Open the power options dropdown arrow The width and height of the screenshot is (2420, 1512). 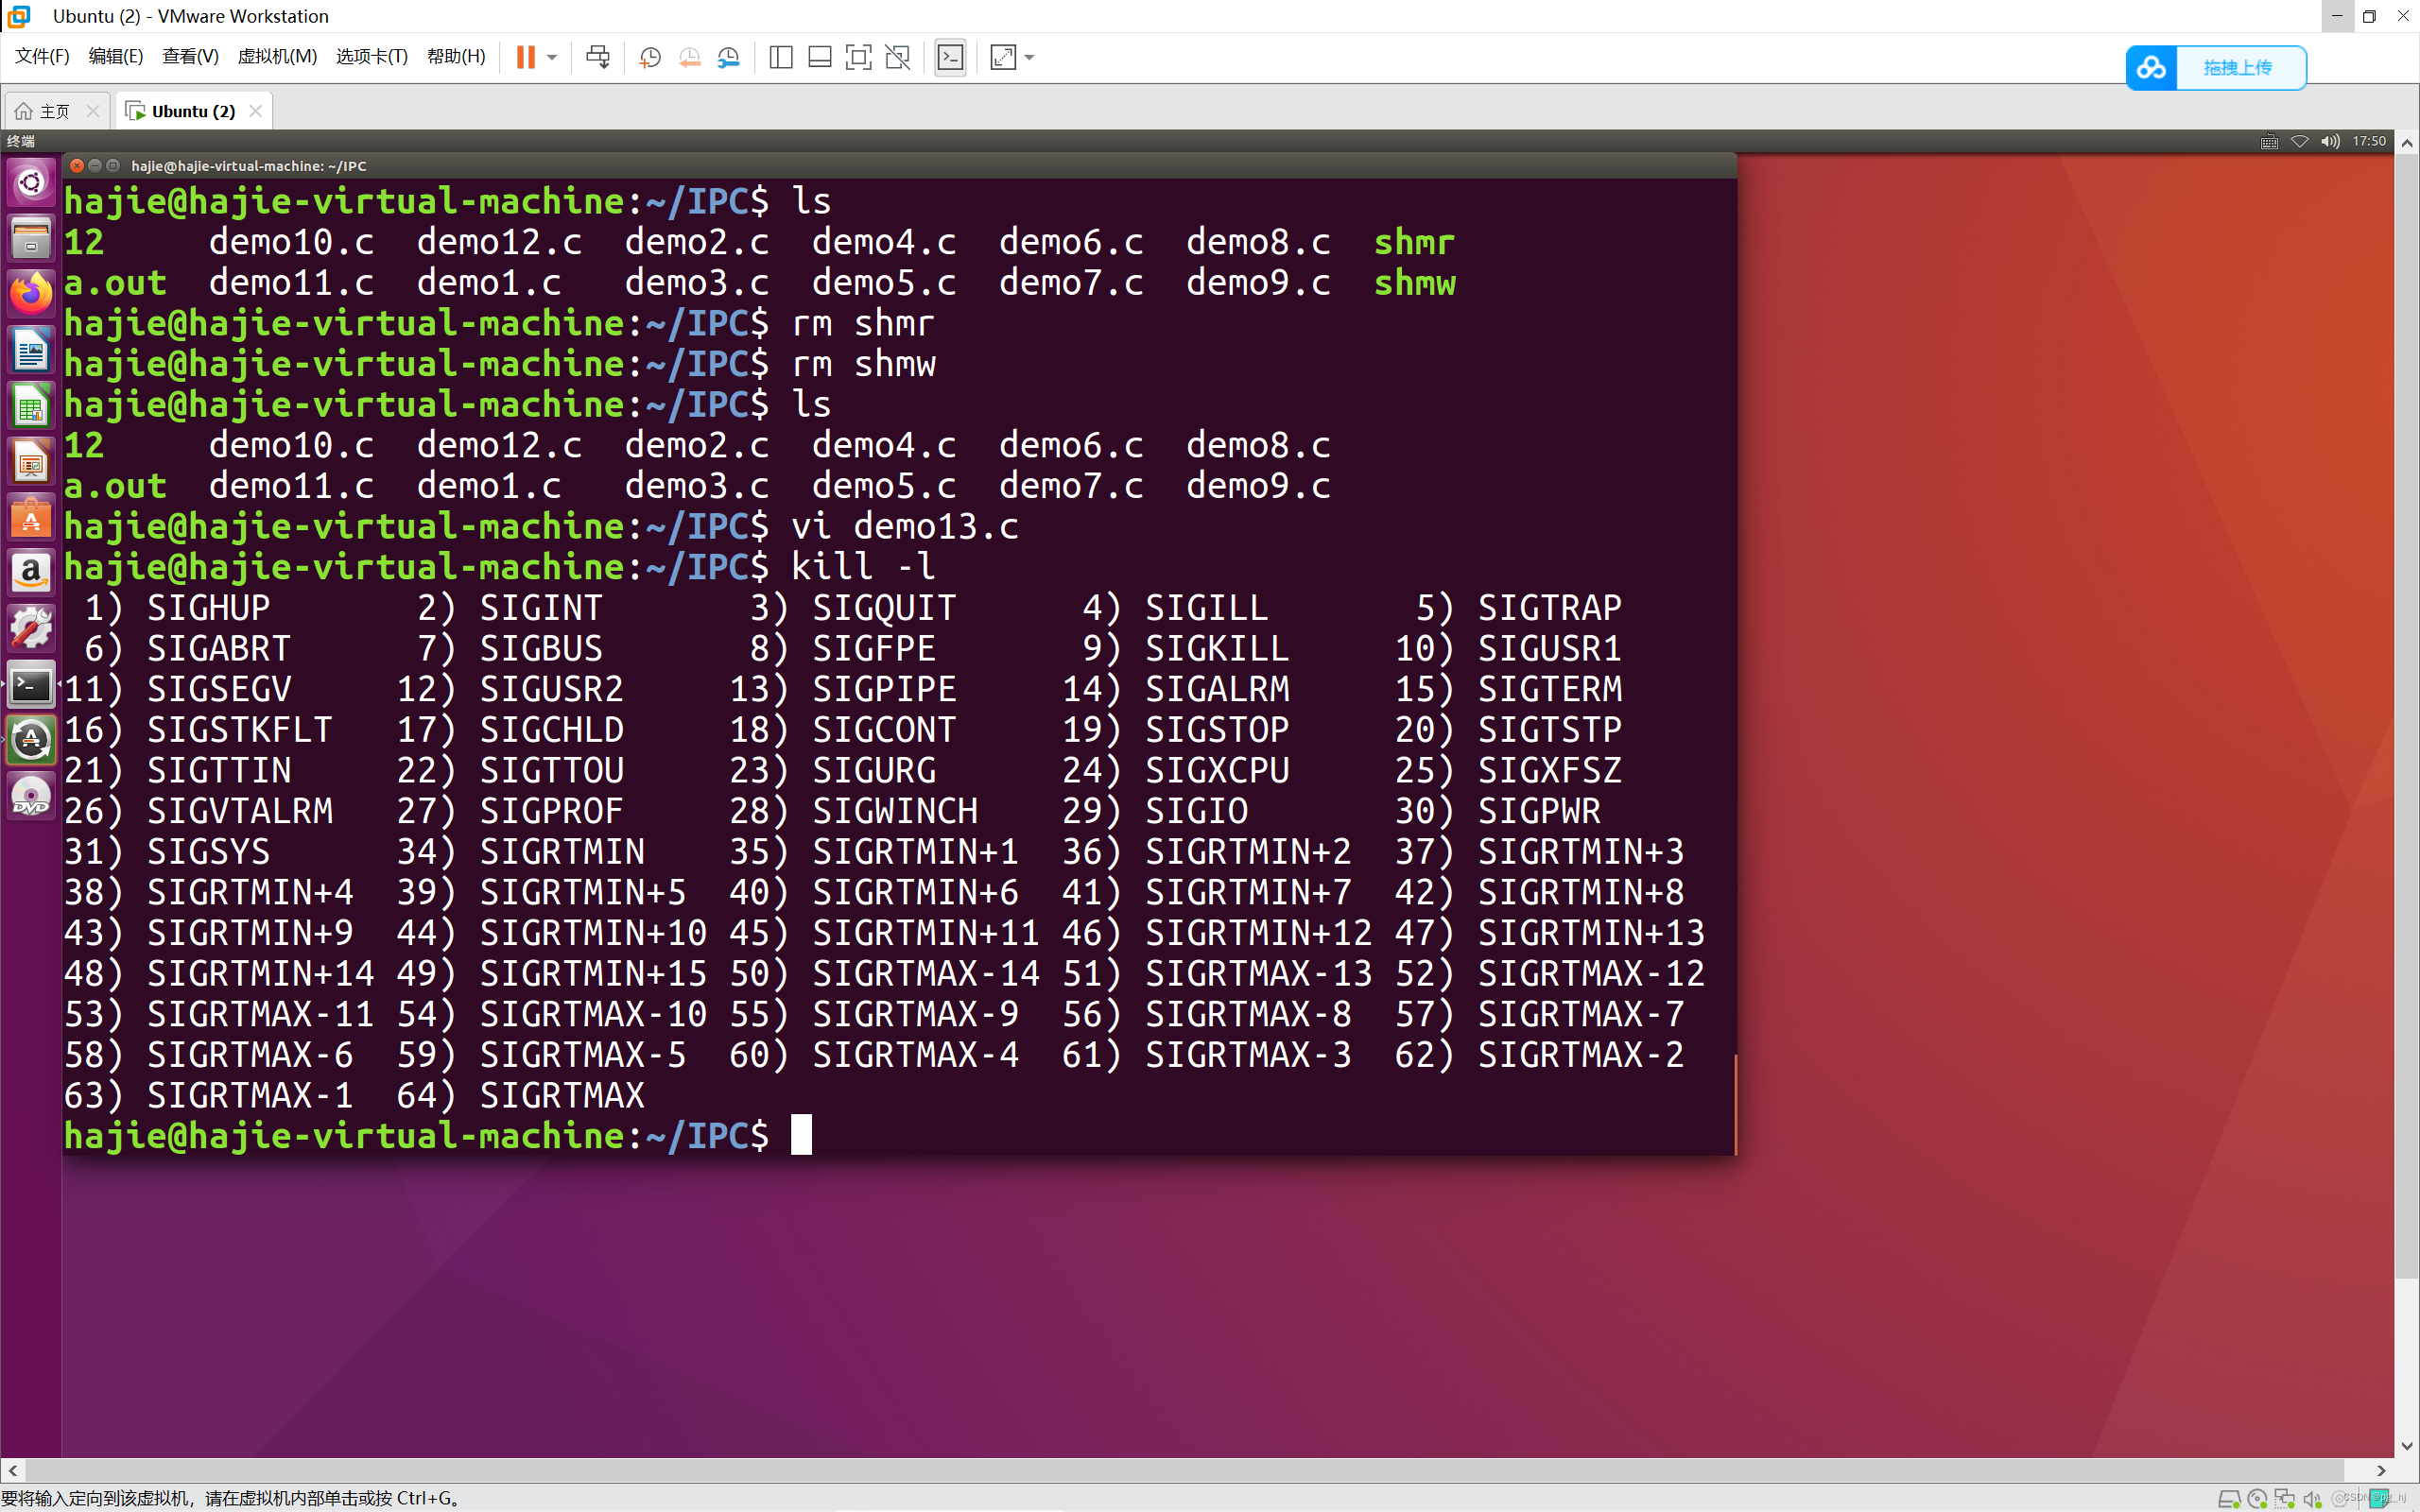(x=552, y=57)
